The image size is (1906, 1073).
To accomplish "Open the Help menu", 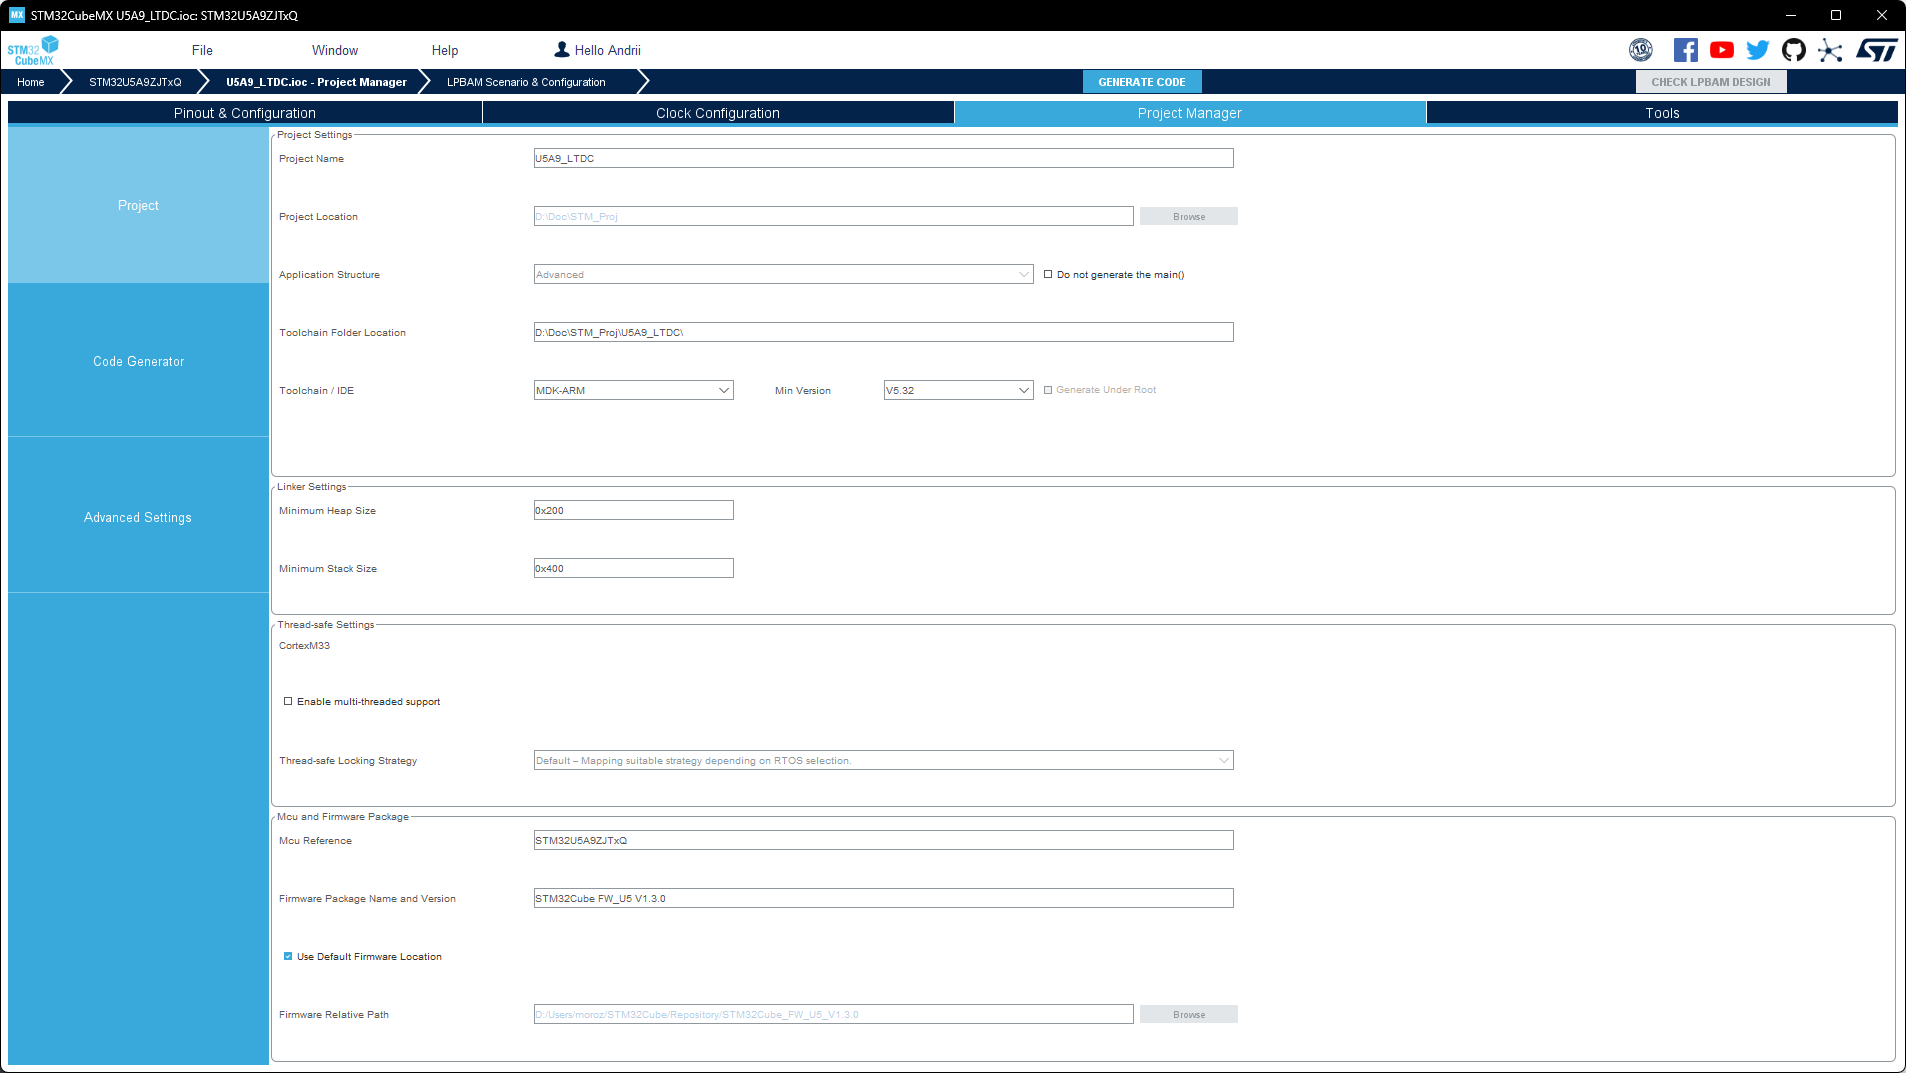I will coord(445,50).
